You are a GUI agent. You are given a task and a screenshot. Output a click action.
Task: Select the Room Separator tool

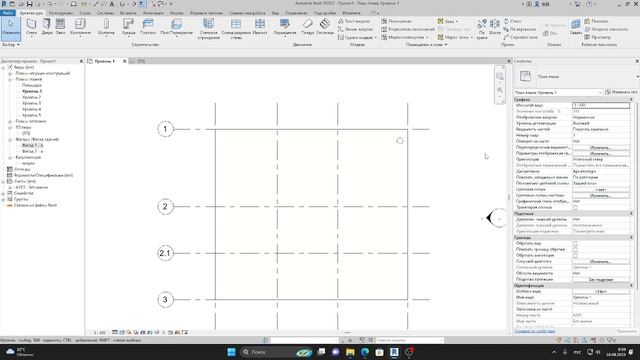[408, 29]
